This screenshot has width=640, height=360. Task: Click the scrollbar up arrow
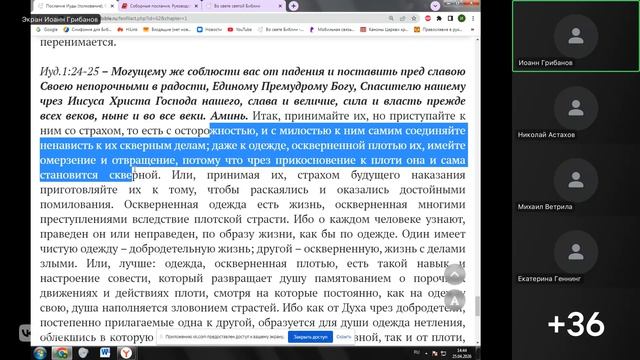point(478,40)
